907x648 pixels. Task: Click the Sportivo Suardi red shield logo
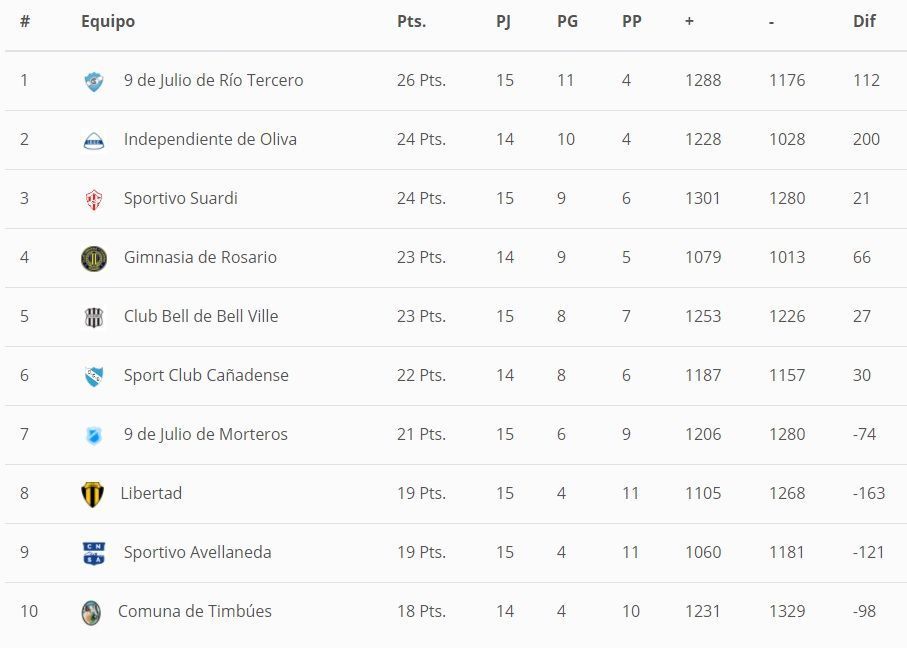tap(93, 199)
